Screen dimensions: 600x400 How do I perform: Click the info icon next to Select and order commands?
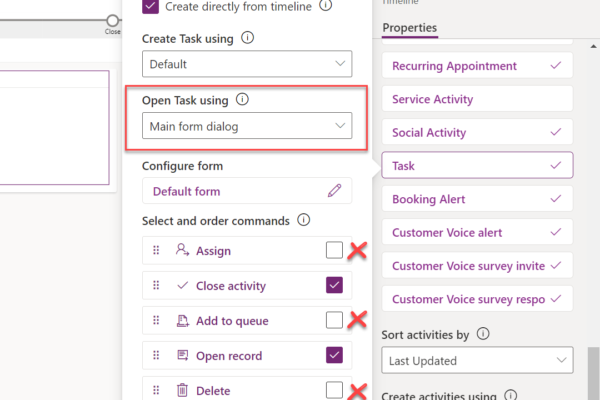pyautogui.click(x=303, y=220)
